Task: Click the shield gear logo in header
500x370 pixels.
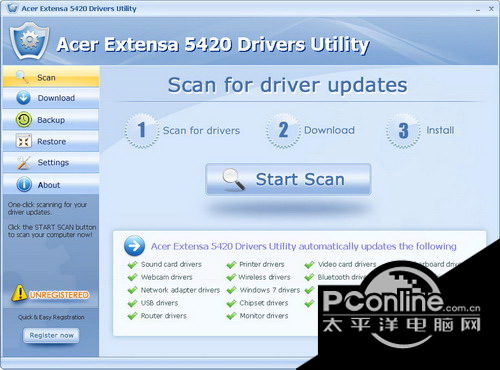Action: click(30, 41)
